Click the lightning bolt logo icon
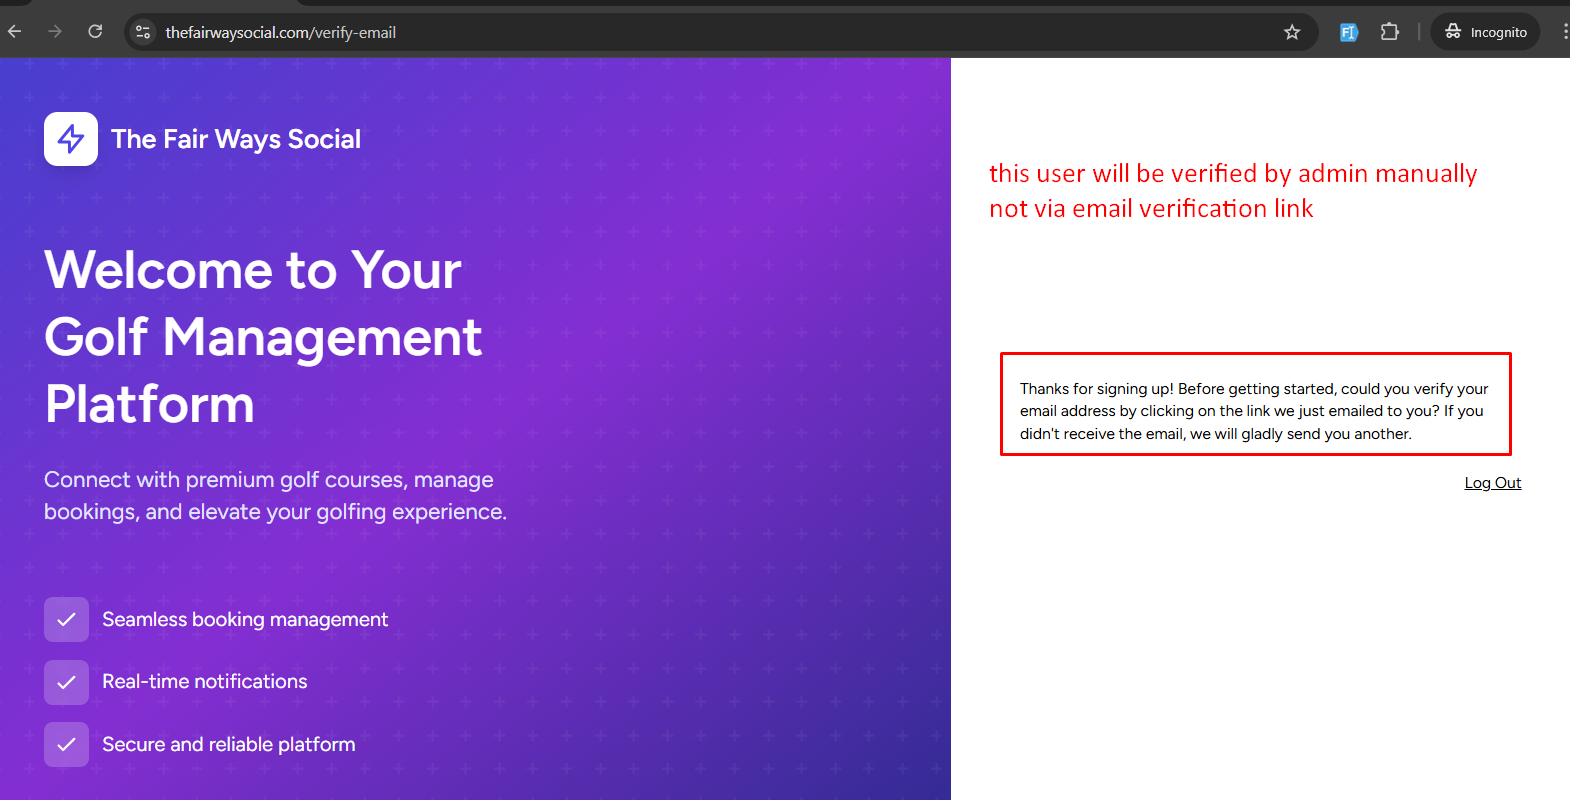The width and height of the screenshot is (1570, 800). coord(71,139)
